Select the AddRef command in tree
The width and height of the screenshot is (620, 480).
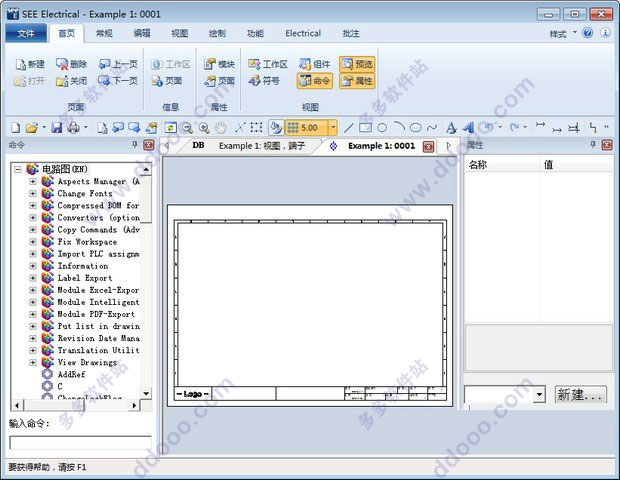tap(72, 374)
